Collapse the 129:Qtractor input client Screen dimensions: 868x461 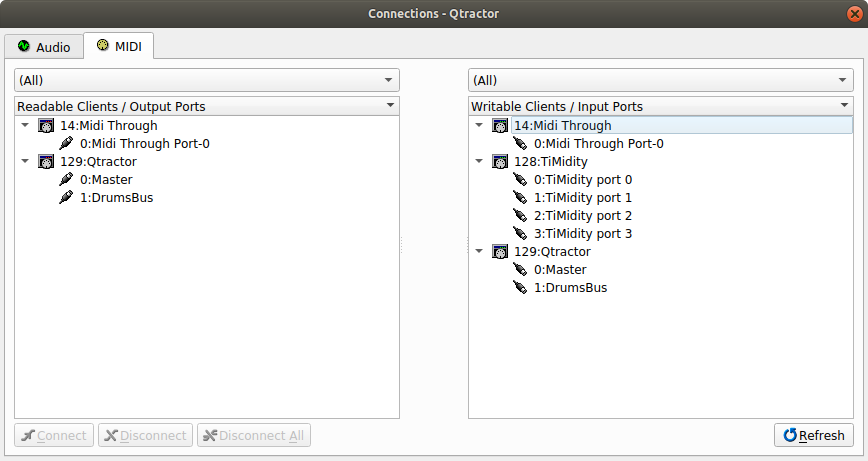pos(479,251)
